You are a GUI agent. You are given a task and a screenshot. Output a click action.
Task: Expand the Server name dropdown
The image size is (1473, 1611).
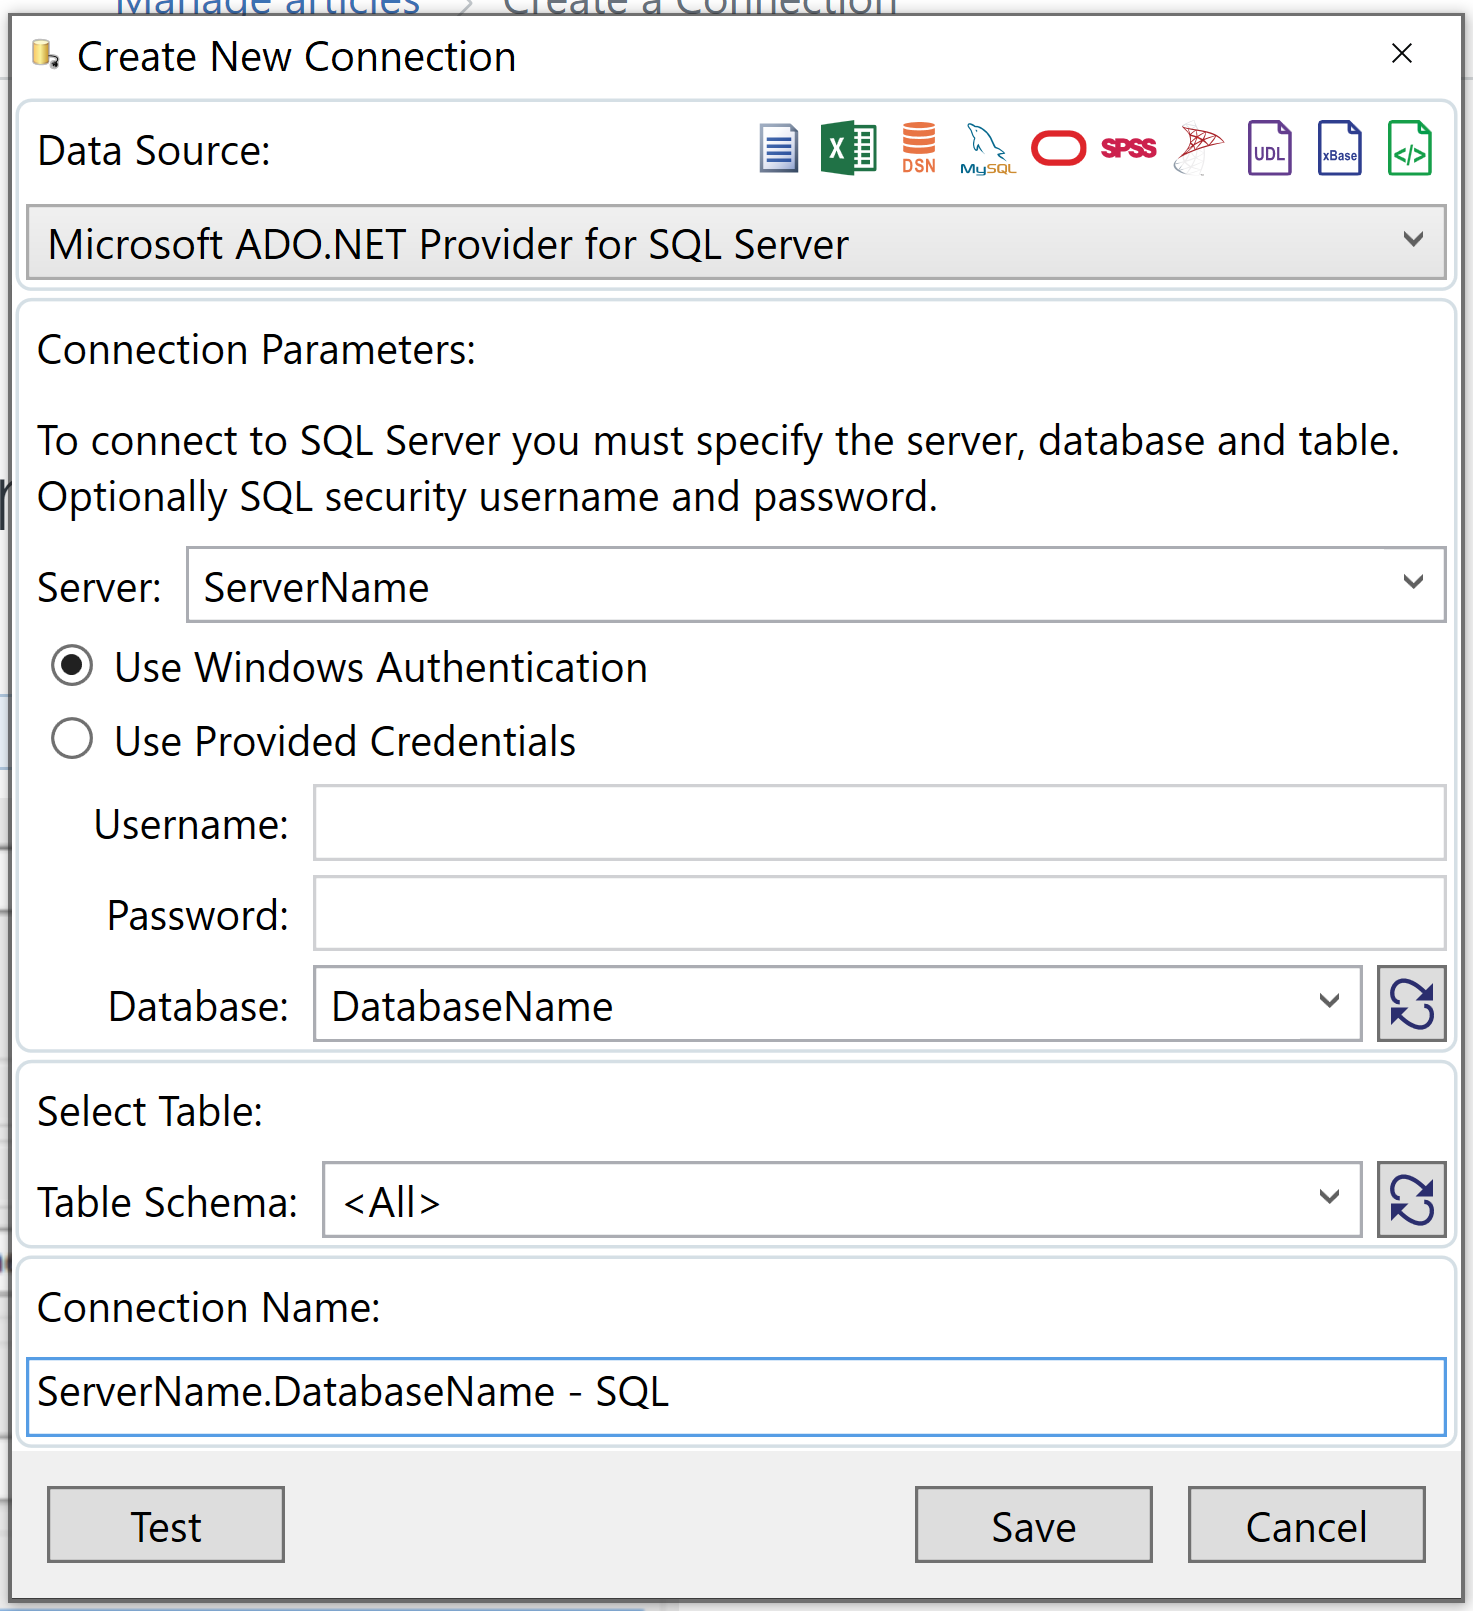coord(1412,584)
